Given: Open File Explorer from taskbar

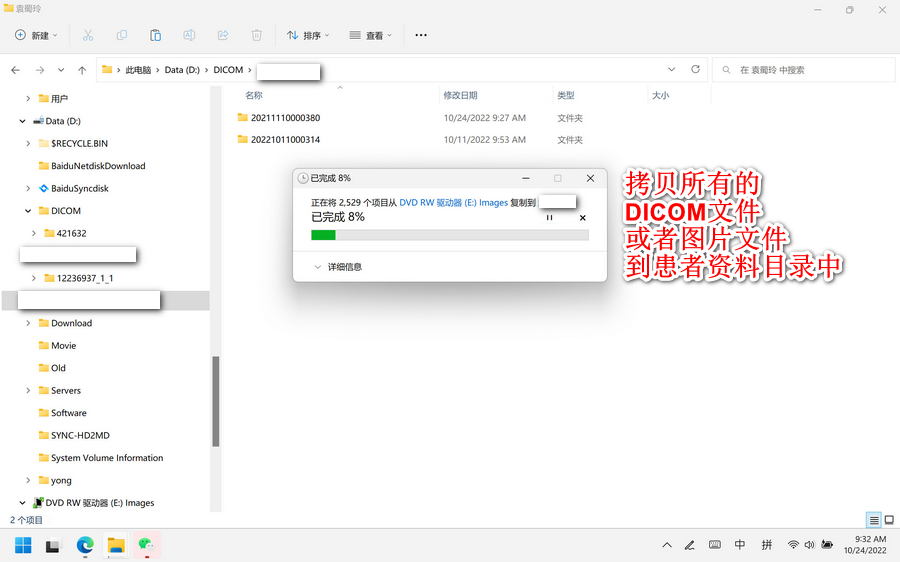Looking at the screenshot, I should click(116, 545).
